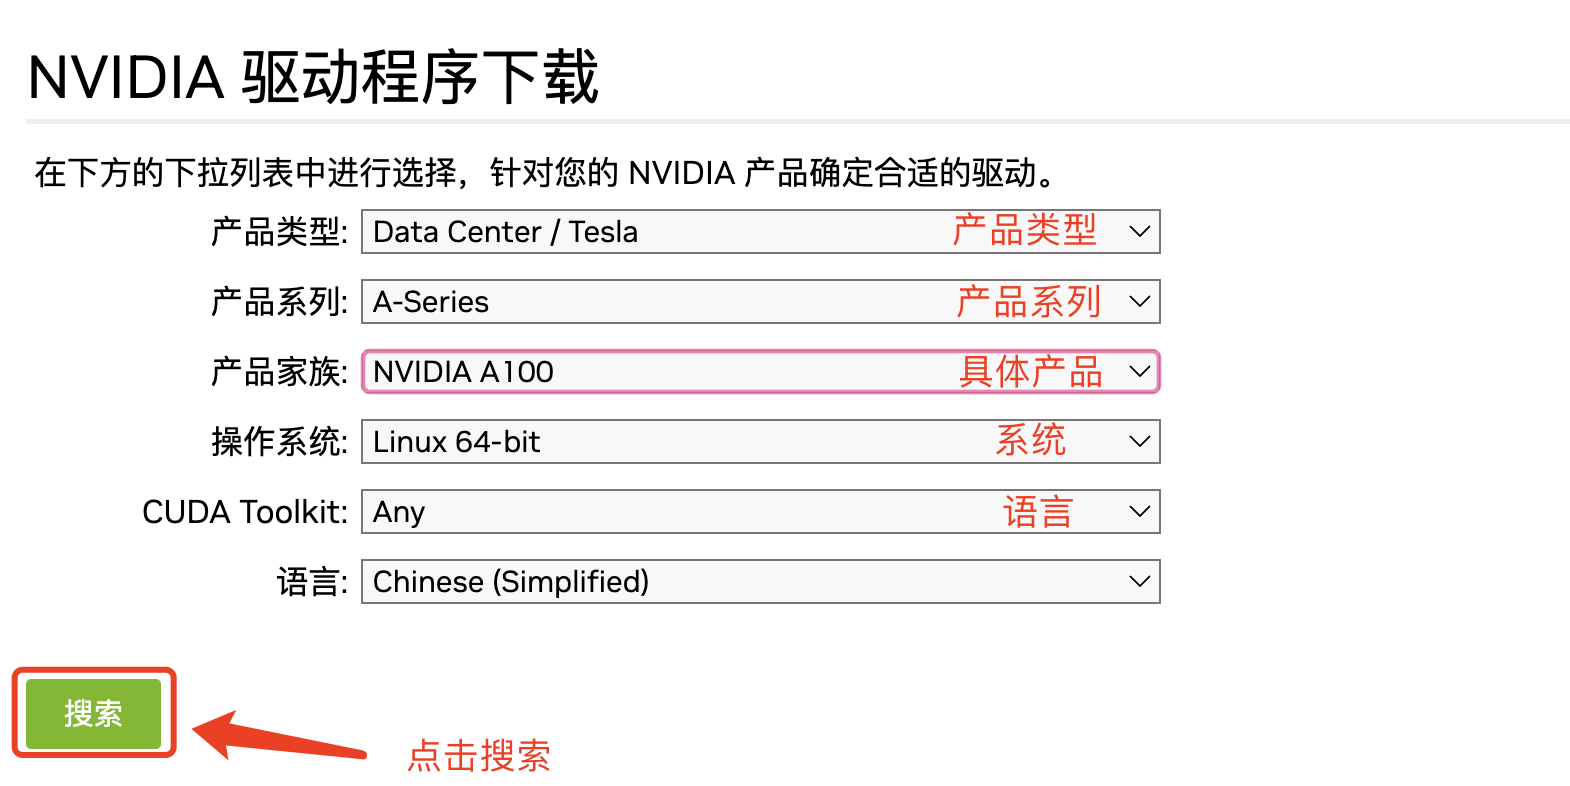Click the chevron on CUDA Toolkit dropdown

1138,511
